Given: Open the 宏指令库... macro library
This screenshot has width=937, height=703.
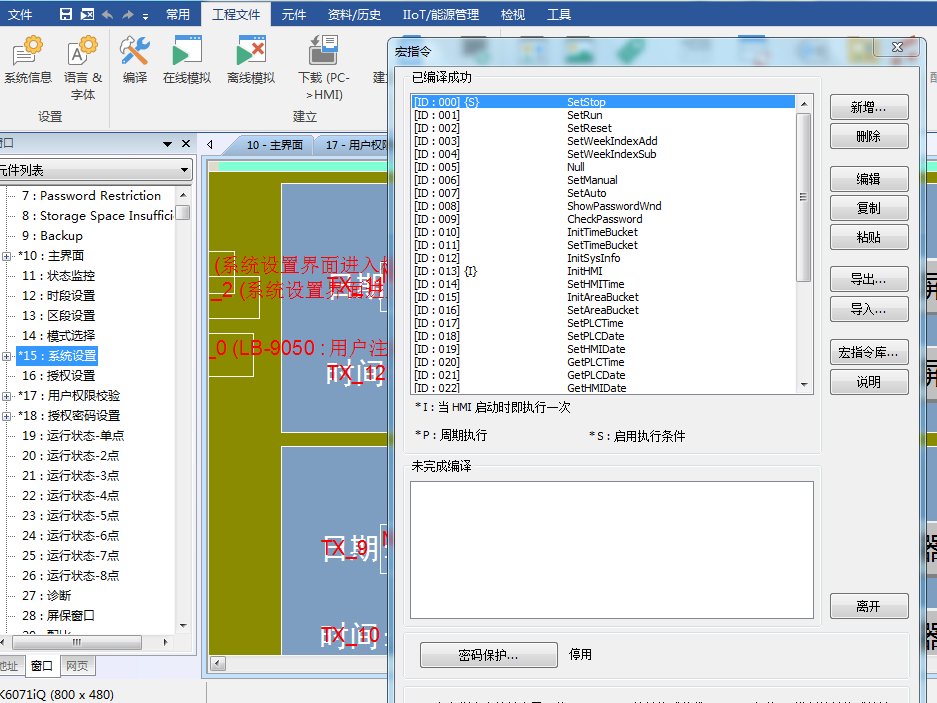Looking at the screenshot, I should tap(868, 352).
